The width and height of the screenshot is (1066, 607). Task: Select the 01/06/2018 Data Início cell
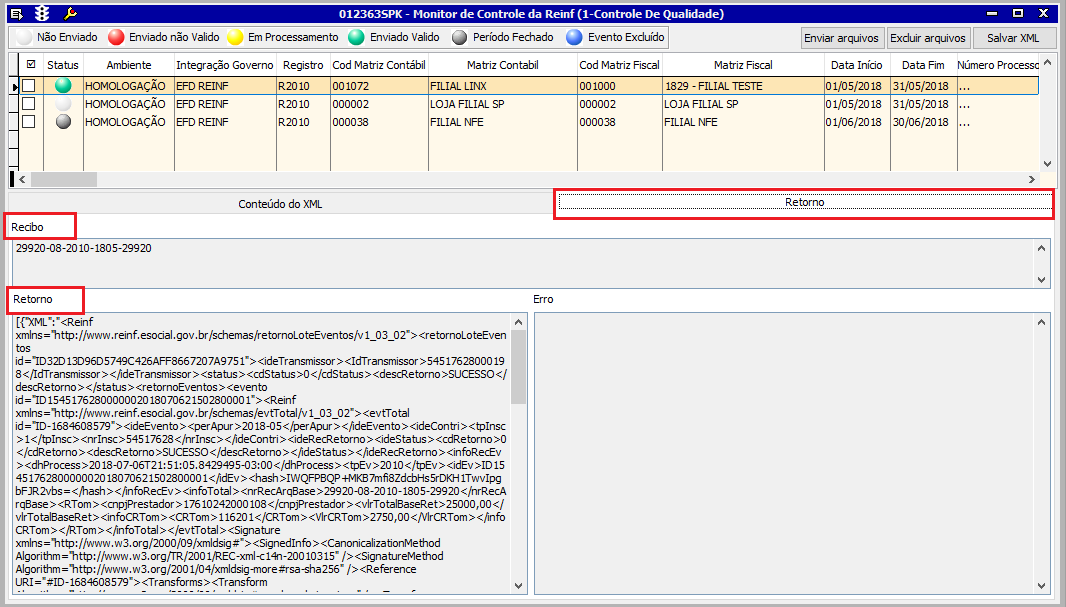tap(857, 122)
